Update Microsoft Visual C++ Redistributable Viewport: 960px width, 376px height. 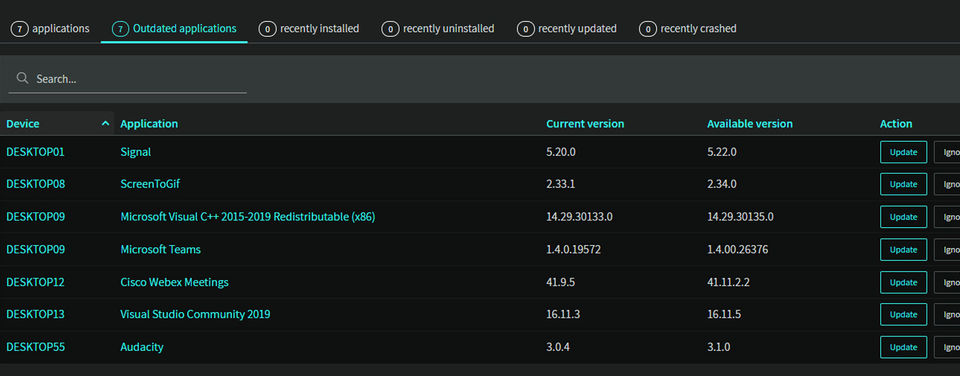point(903,217)
